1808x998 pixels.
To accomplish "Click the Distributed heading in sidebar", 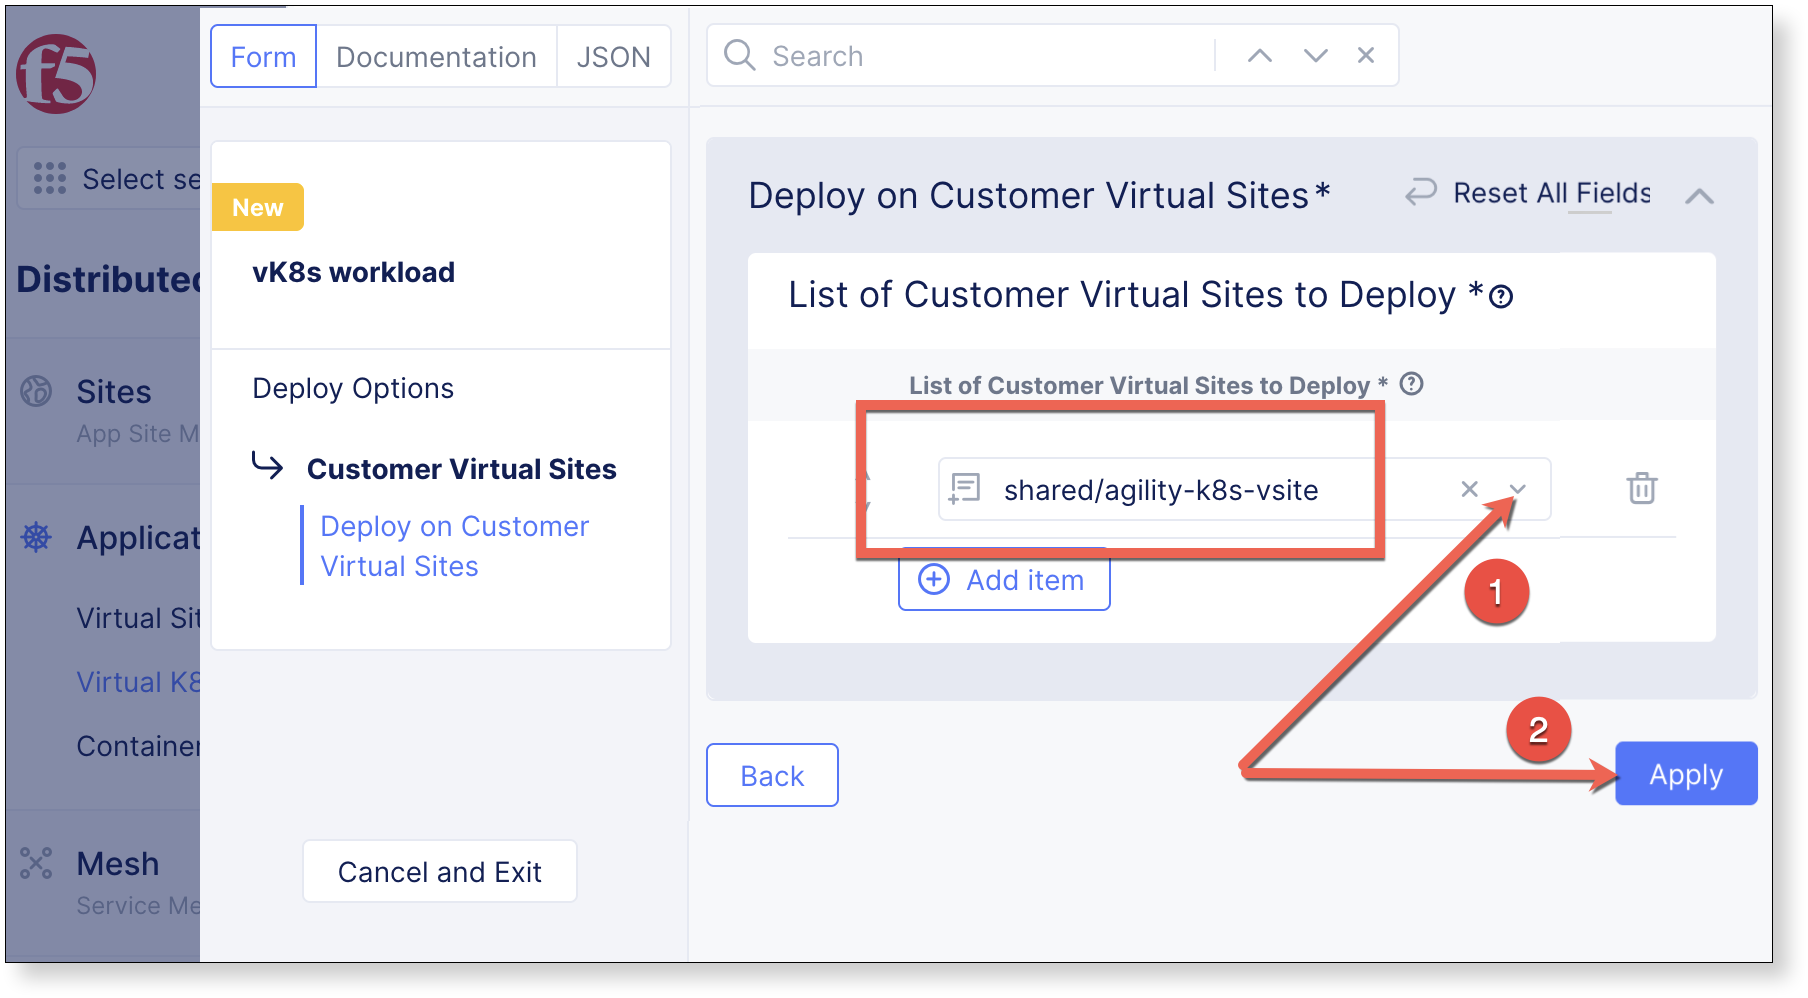I will point(108,279).
